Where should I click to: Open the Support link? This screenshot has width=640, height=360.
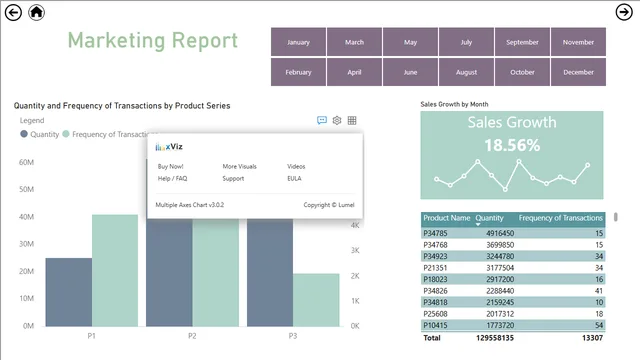coord(233,178)
